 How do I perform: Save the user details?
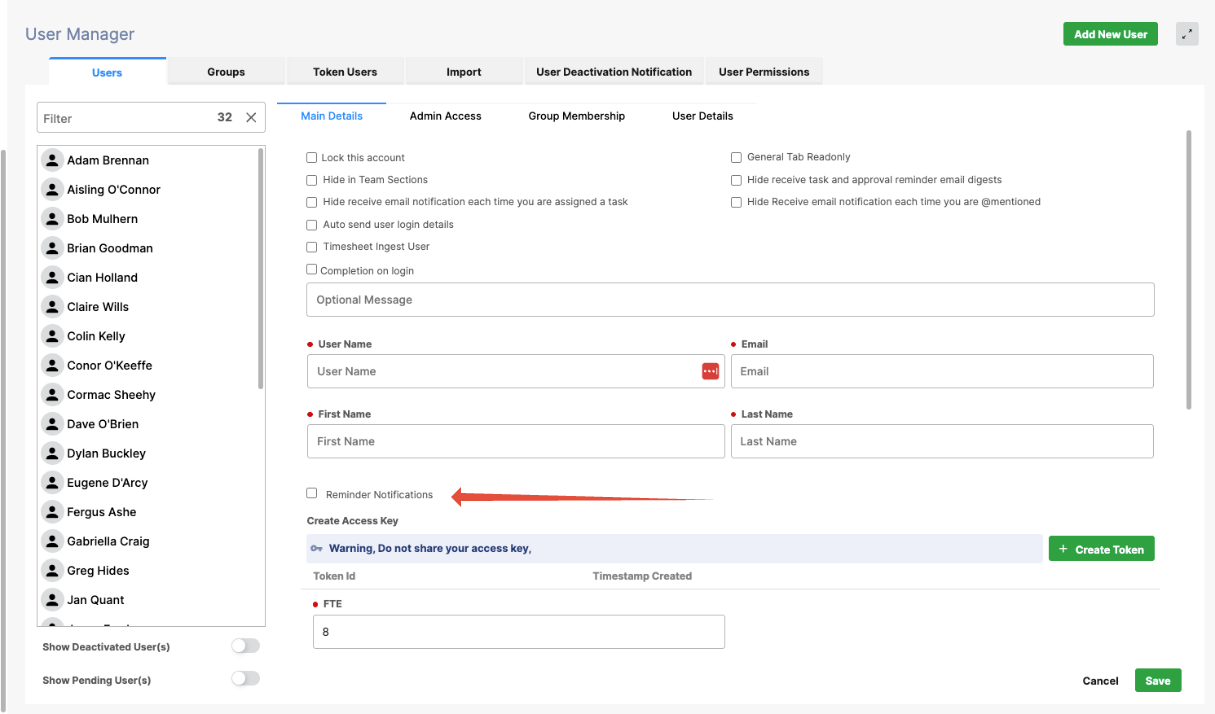pos(1158,680)
